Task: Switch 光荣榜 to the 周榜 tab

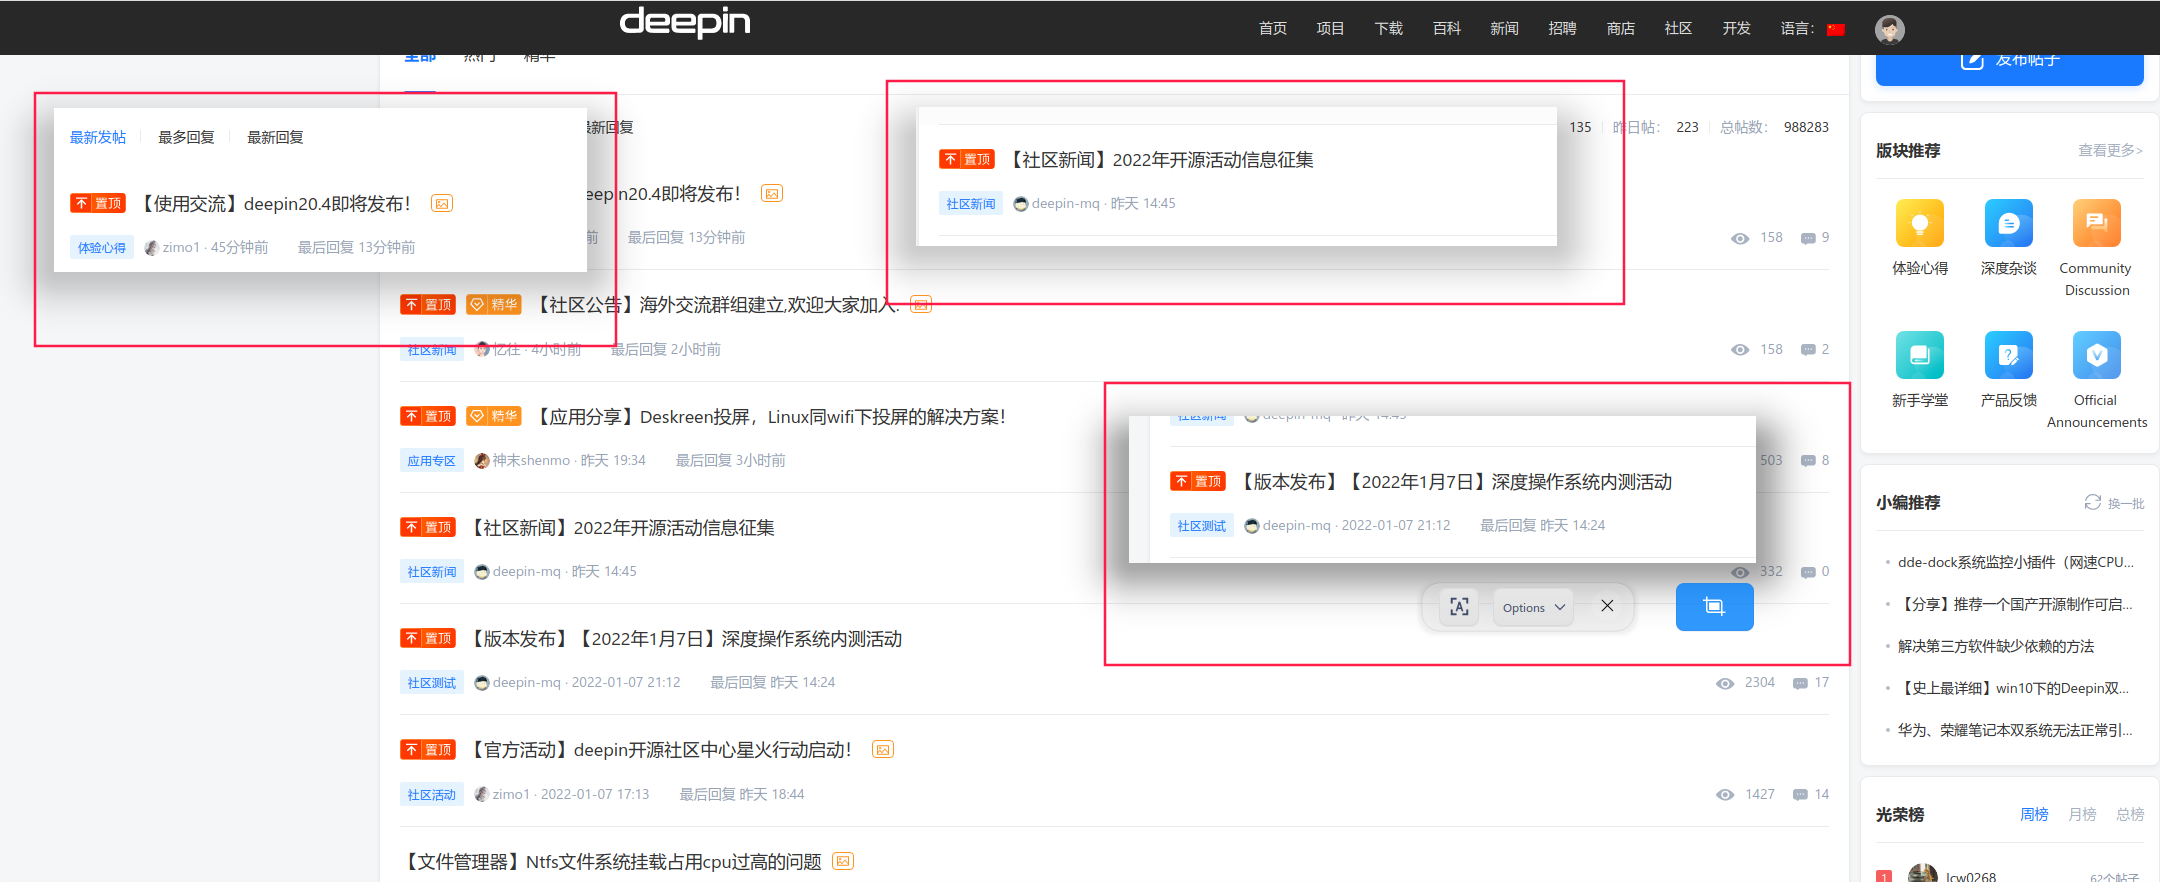Action: pos(2035,814)
